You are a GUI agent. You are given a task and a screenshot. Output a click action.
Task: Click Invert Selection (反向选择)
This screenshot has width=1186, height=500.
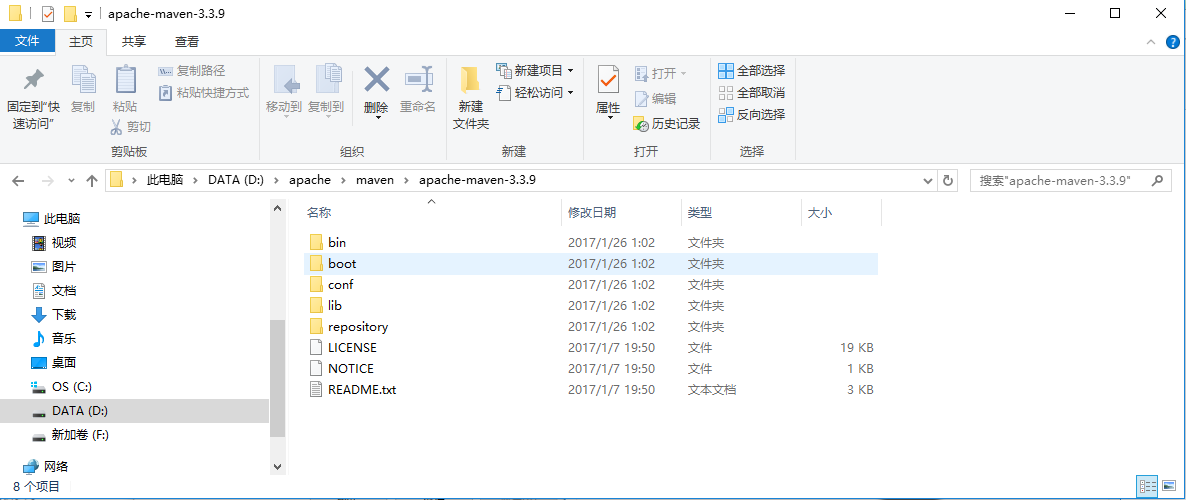751,114
